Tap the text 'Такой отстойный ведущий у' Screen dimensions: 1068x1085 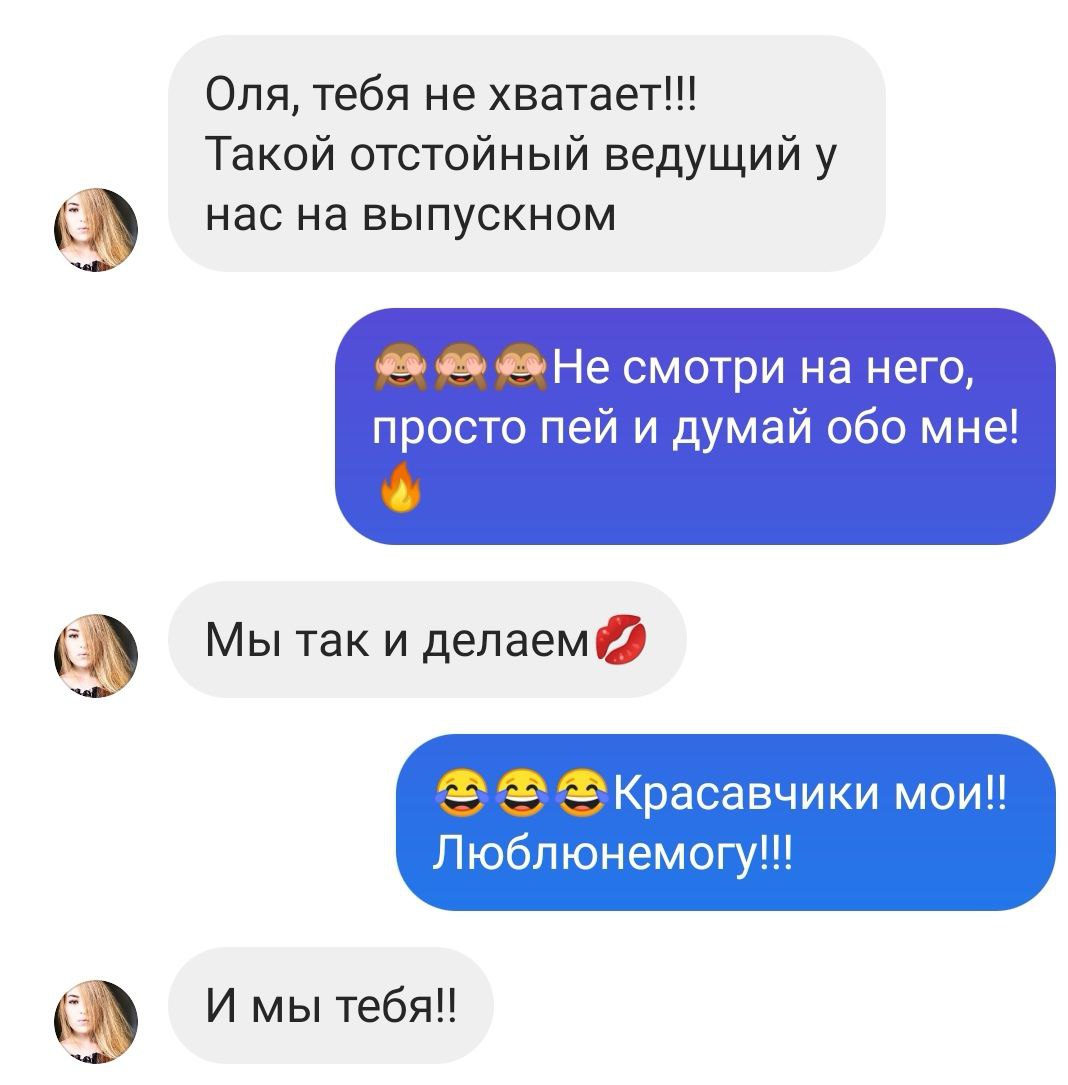pos(521,155)
